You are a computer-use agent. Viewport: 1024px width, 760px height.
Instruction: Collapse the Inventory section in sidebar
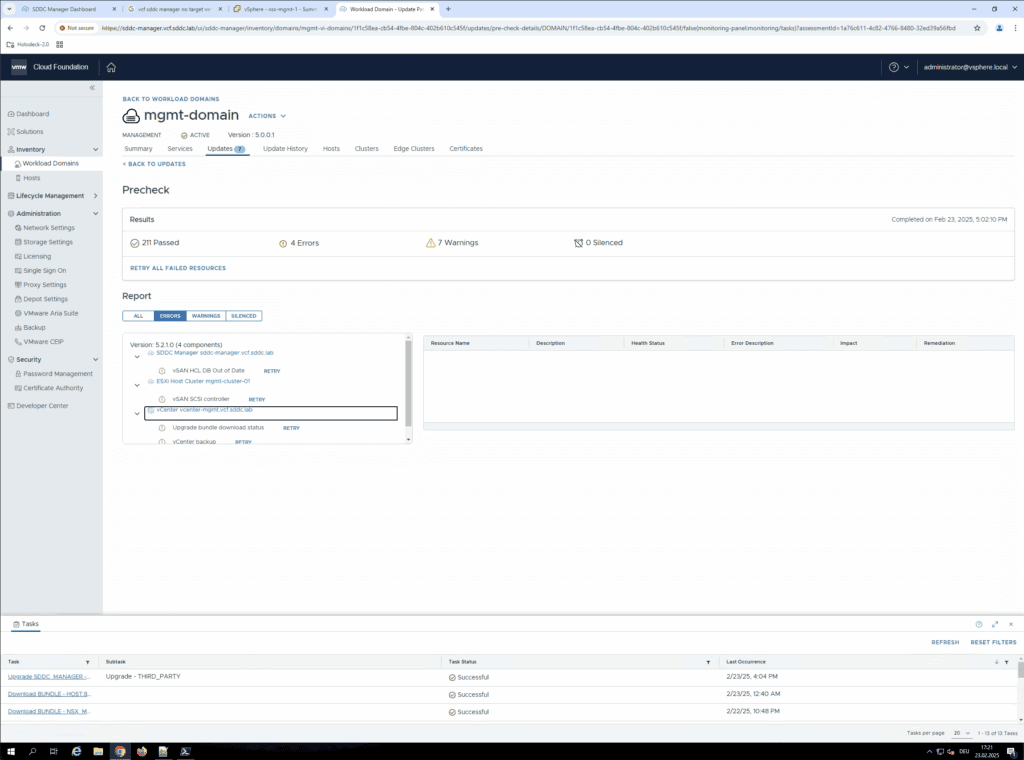click(x=95, y=150)
